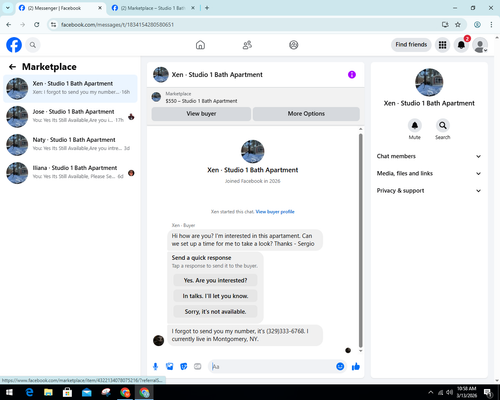This screenshot has width=500, height=400.
Task: Expand the Media, files and links section
Action: pos(429,173)
